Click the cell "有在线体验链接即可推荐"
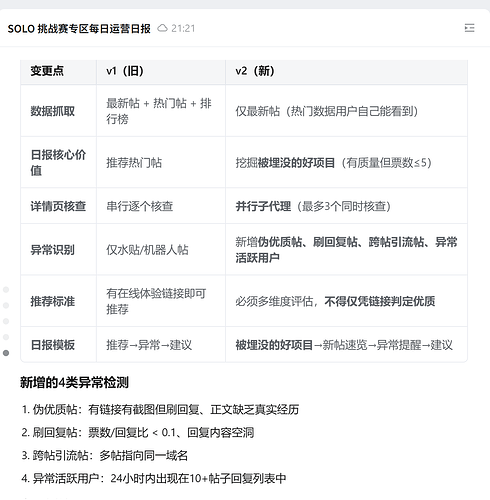The image size is (490, 500). [161, 301]
